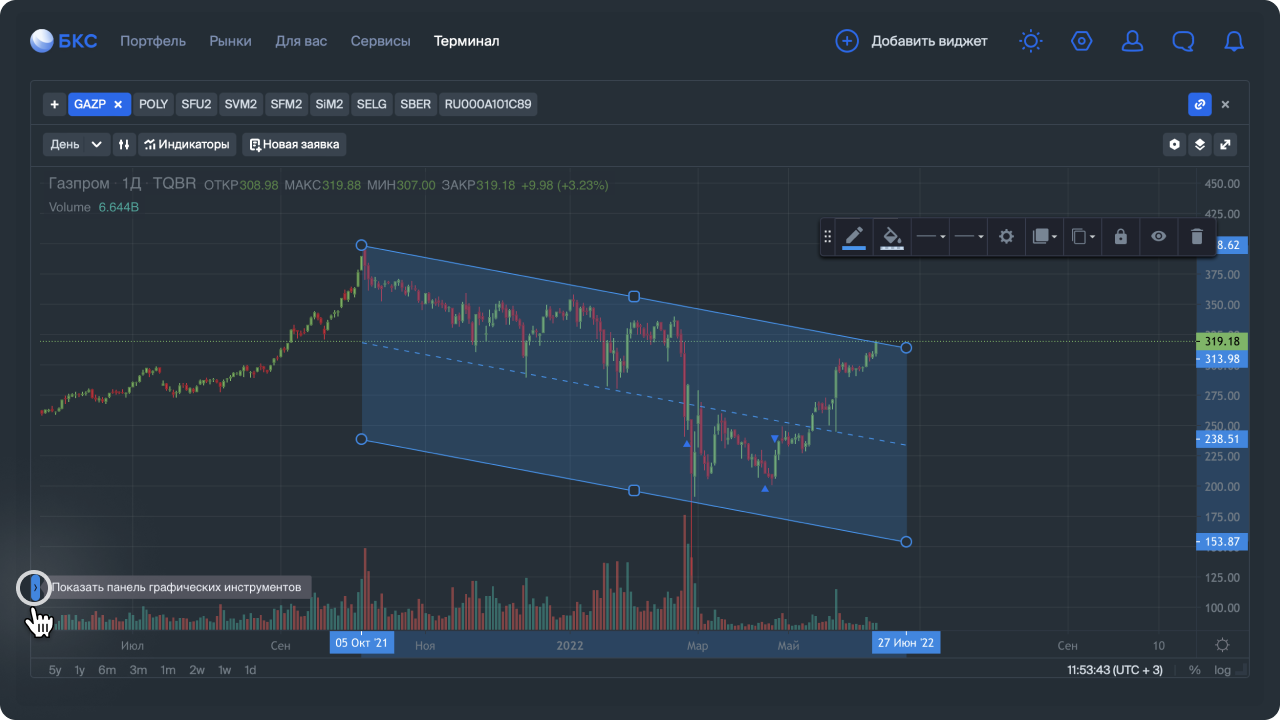
Task: Click the БКС logo
Action: point(64,41)
